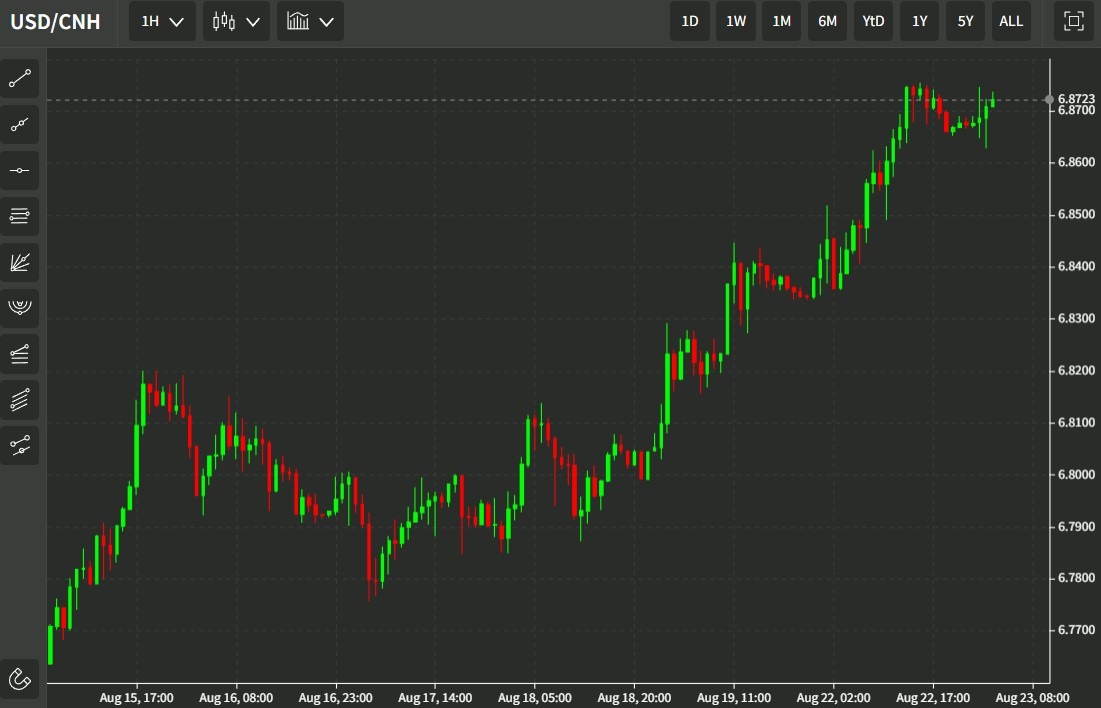The width and height of the screenshot is (1101, 708).
Task: Click the Aug 18, 05:00 time label
Action: 535,697
